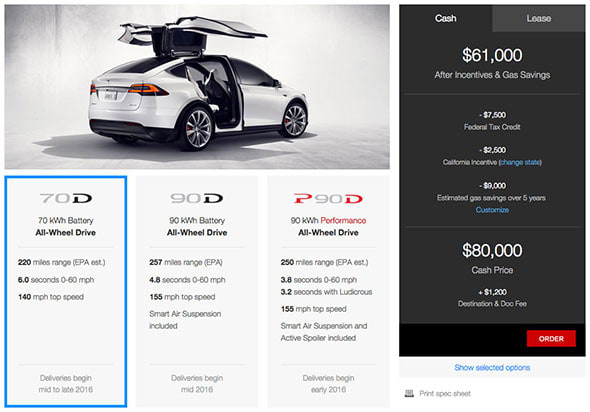This screenshot has width=590, height=412.
Task: Click the open falcon wing door on the car
Action: tap(194, 35)
